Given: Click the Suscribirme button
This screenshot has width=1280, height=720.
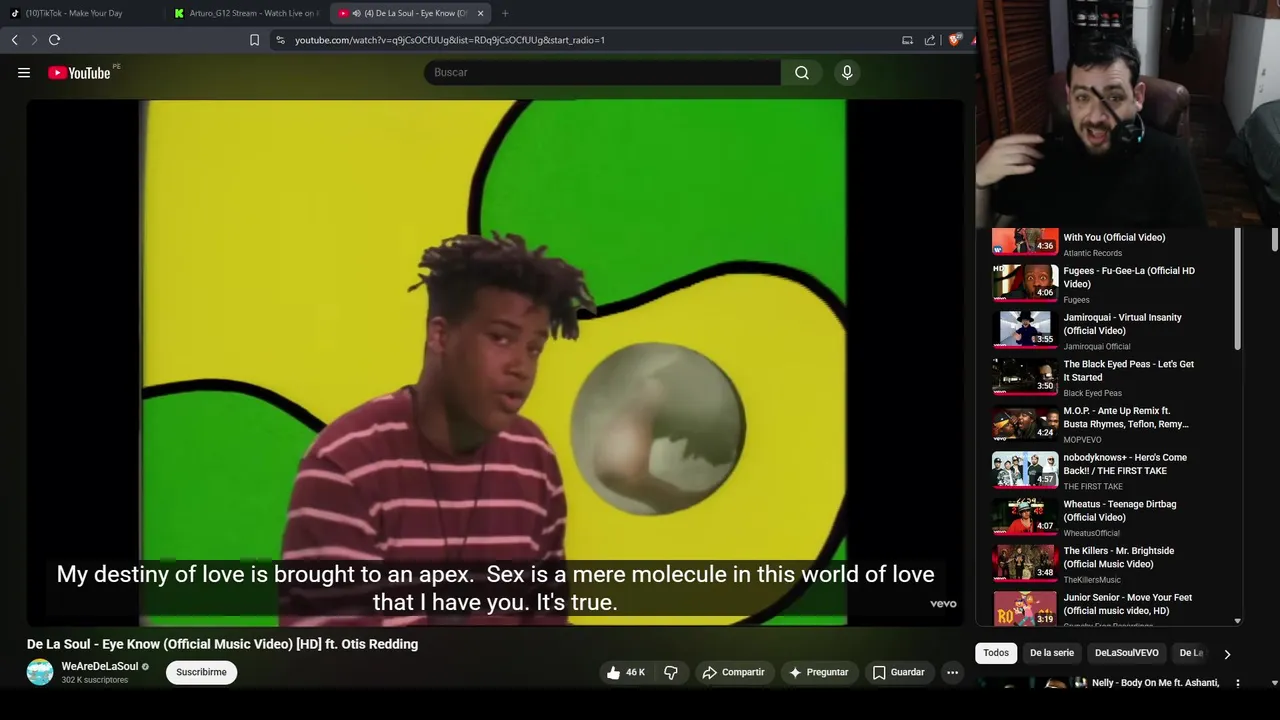Looking at the screenshot, I should [x=201, y=672].
